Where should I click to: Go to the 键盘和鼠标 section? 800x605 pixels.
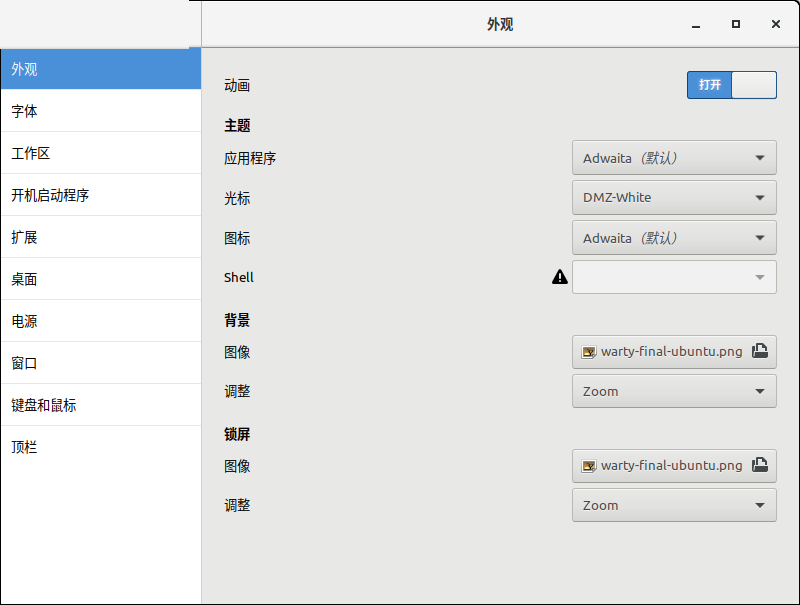pos(100,405)
